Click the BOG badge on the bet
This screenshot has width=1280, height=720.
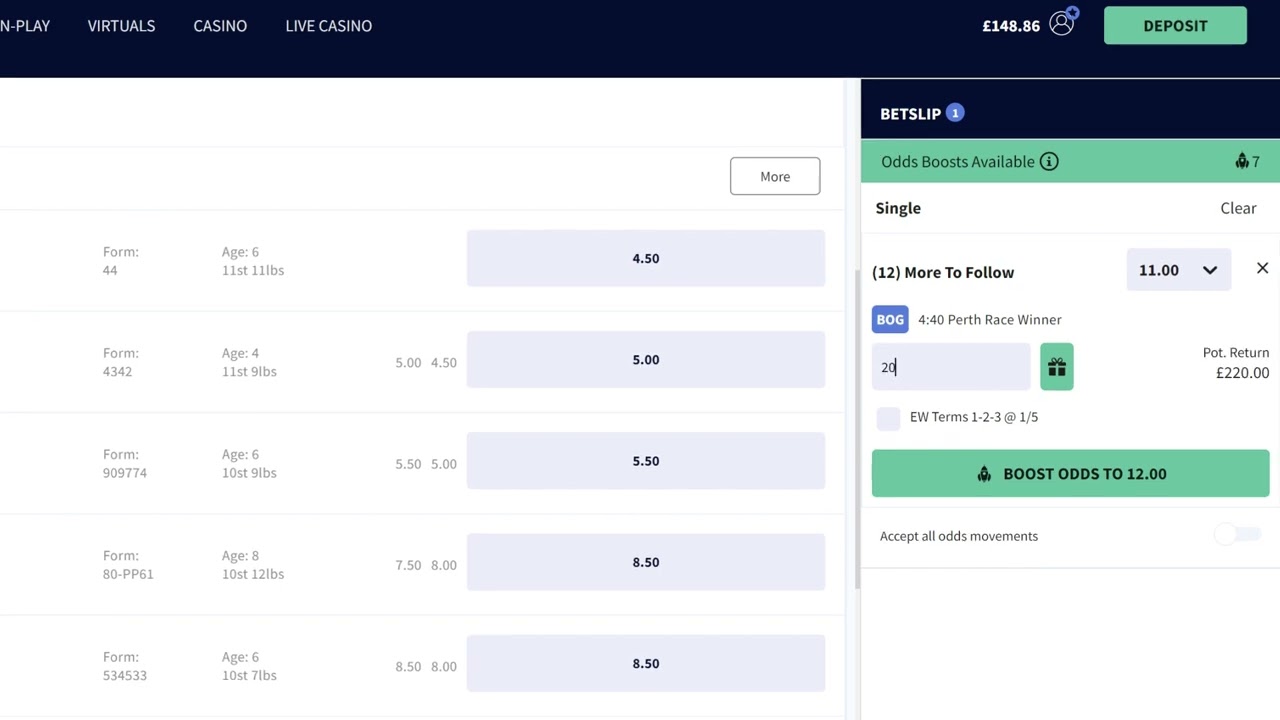[x=890, y=319]
